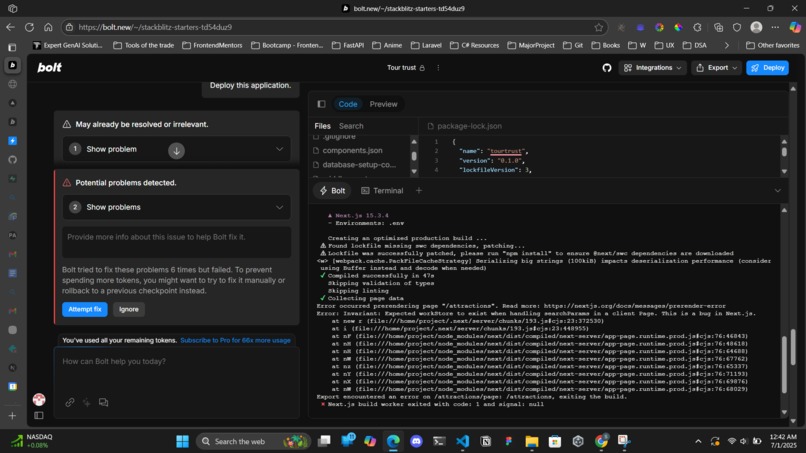Click the taskbar Search the web box
The width and height of the screenshot is (806, 453).
coord(253,441)
